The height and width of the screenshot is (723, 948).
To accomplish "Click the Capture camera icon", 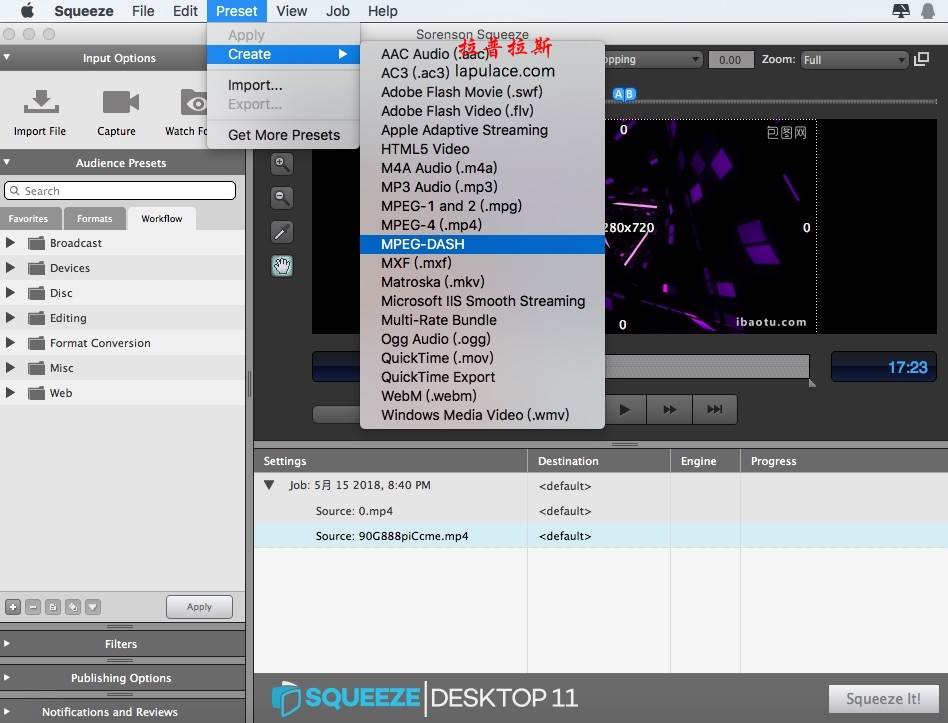I will tap(117, 103).
